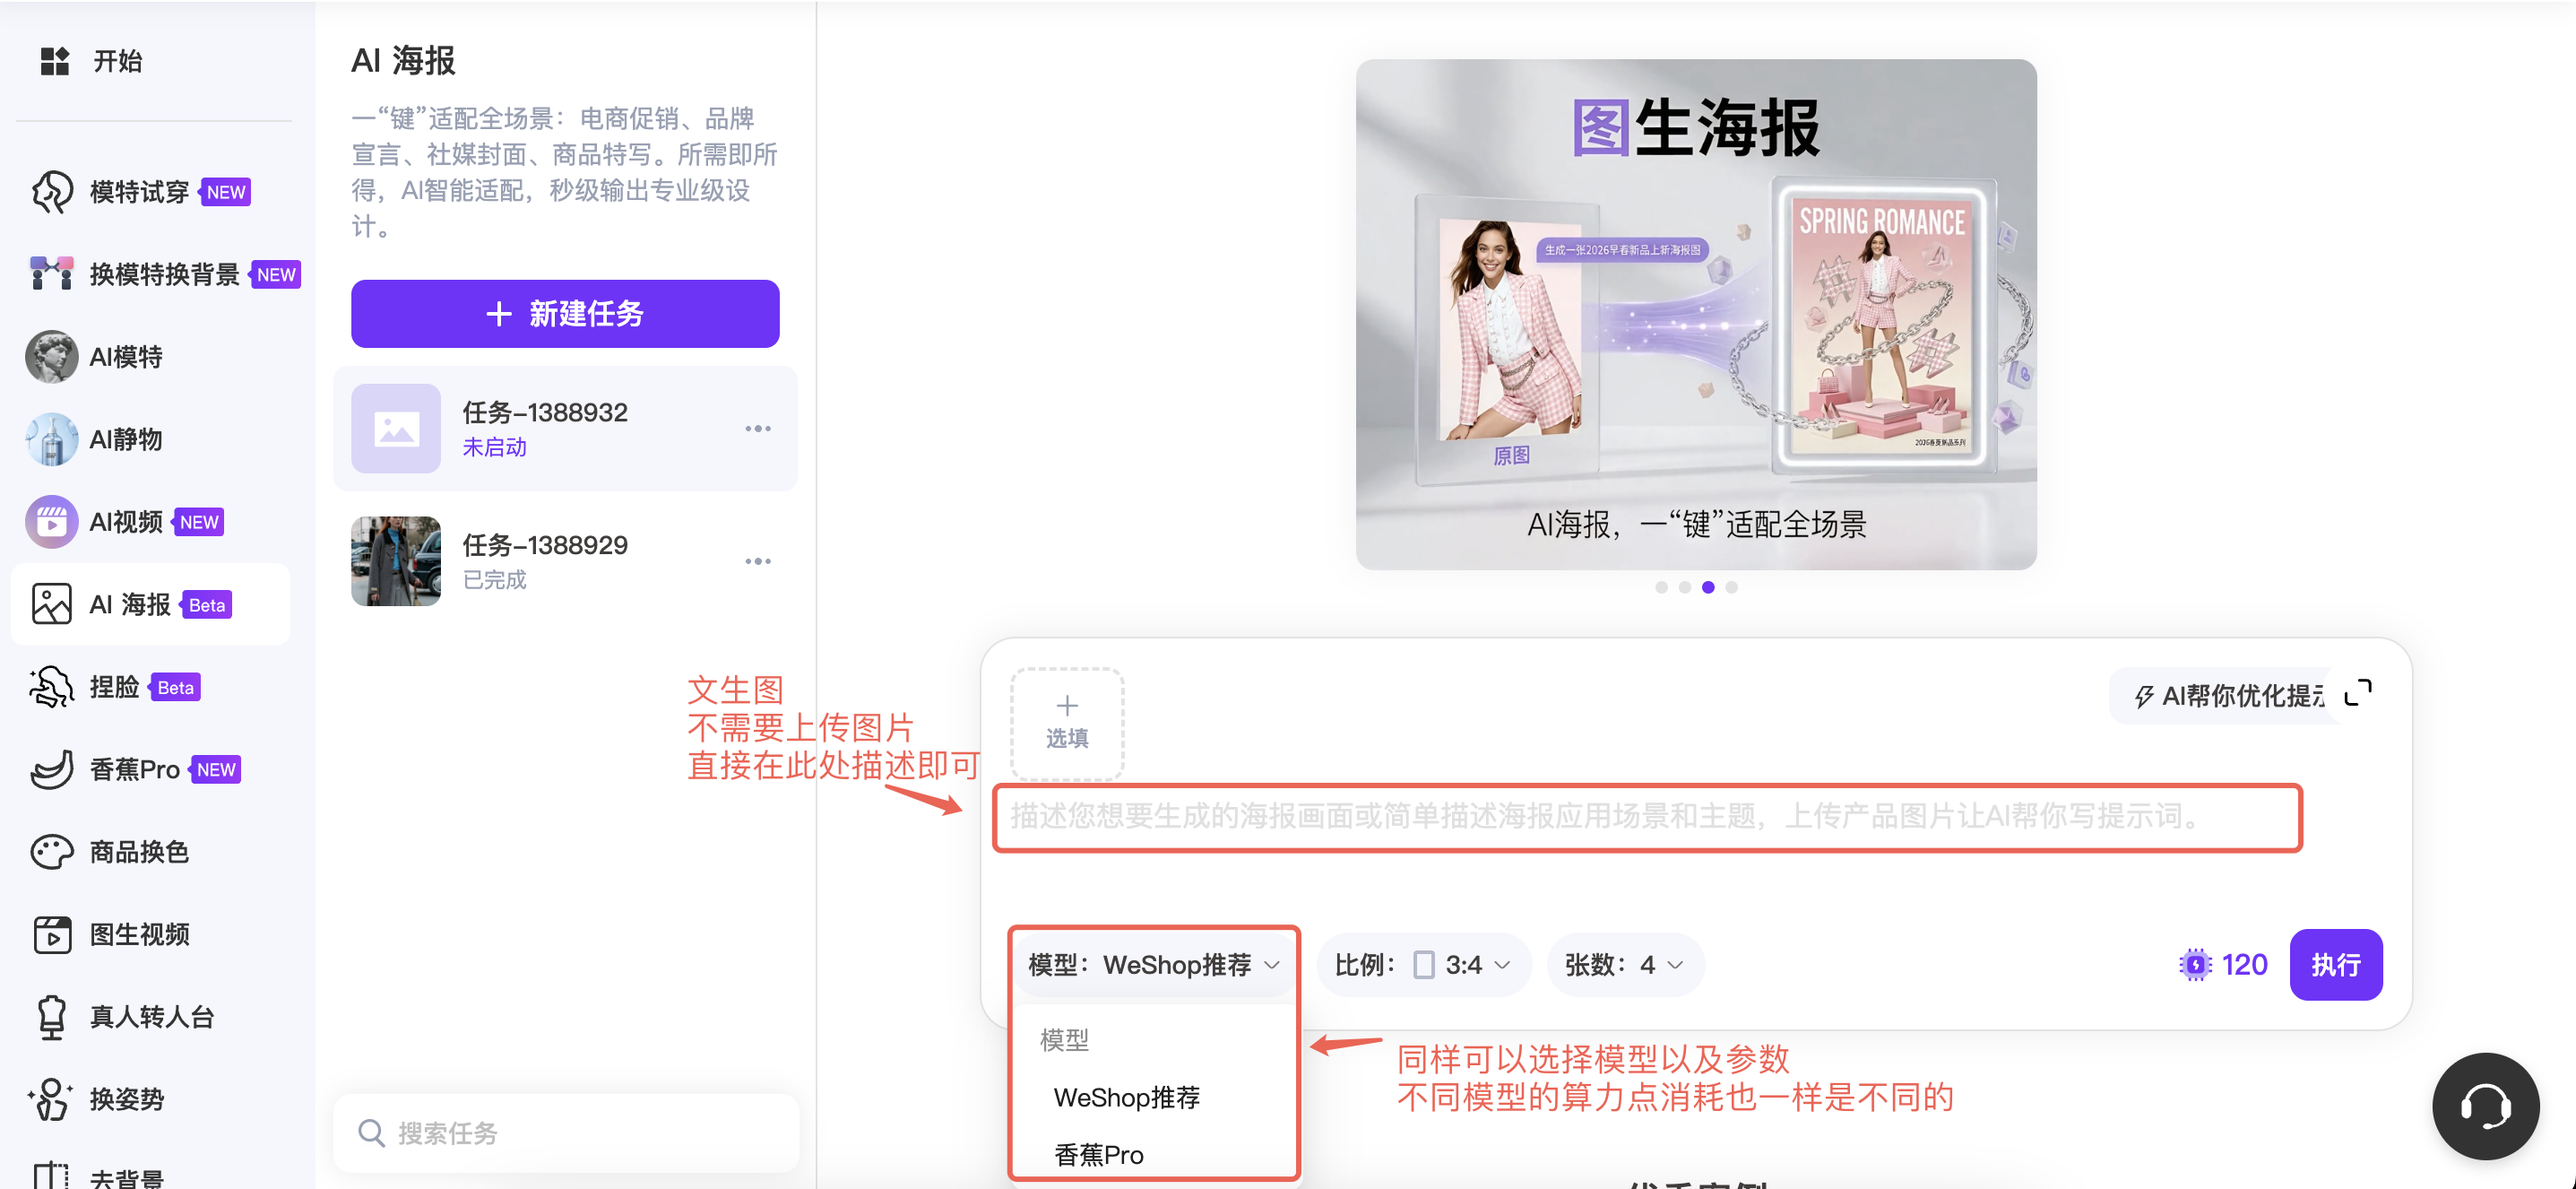Click the 新建任务 button
This screenshot has height=1189, width=2576.
[564, 314]
